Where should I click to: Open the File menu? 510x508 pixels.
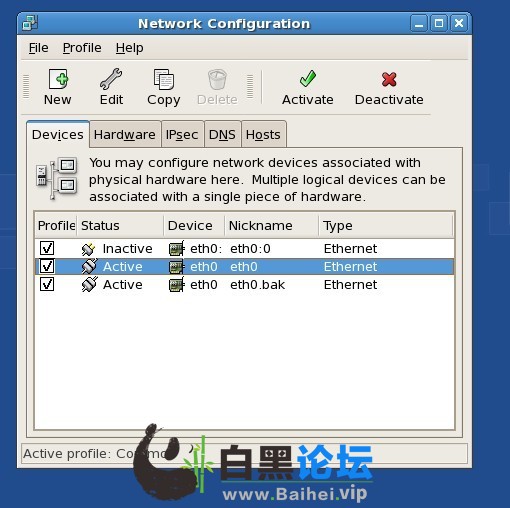(x=38, y=48)
